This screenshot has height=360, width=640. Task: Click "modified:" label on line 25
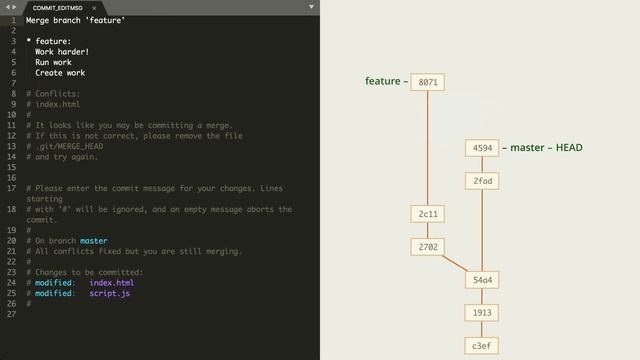[55, 293]
